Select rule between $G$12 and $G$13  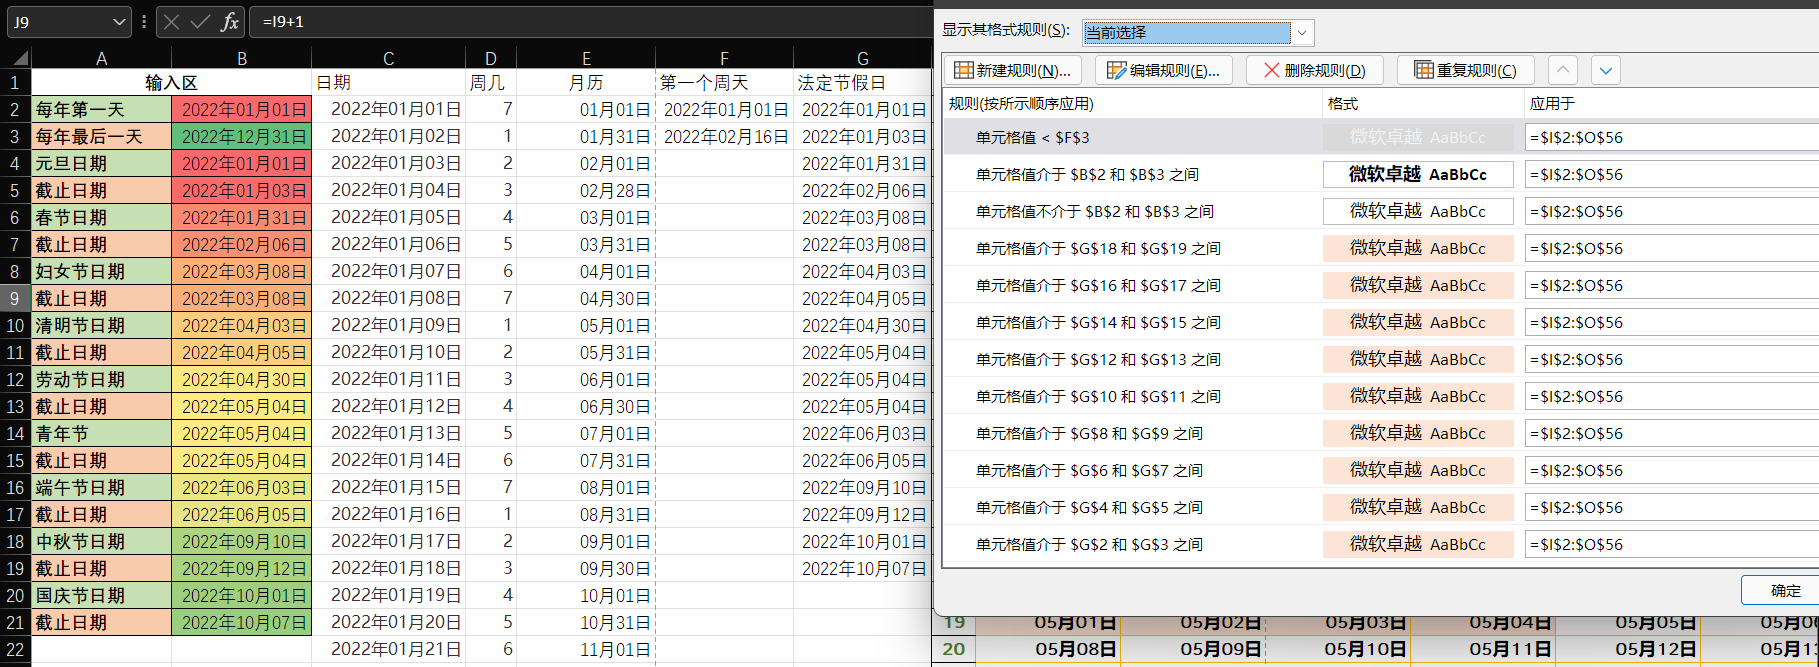tap(1098, 359)
